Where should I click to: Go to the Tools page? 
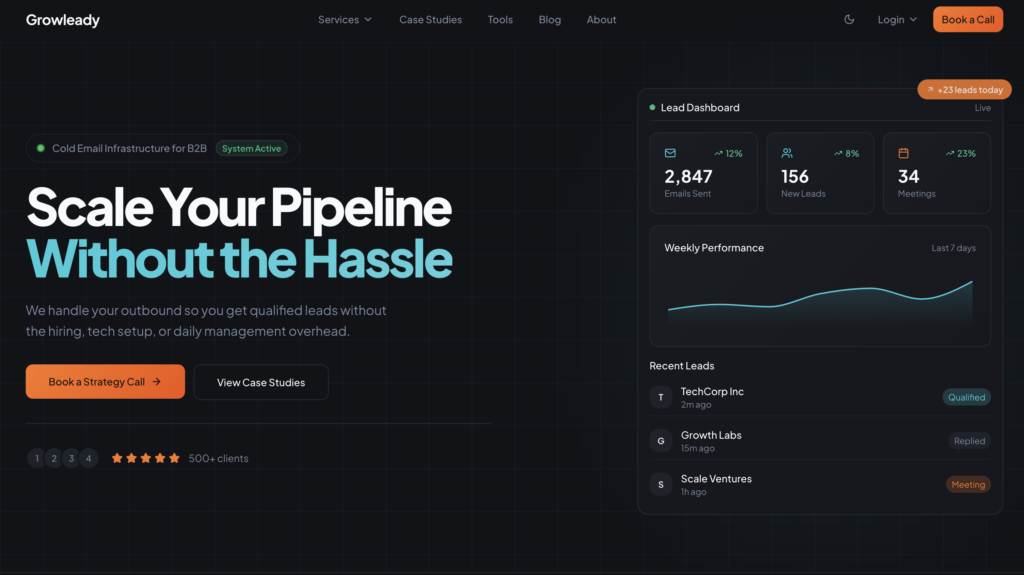[x=500, y=20]
